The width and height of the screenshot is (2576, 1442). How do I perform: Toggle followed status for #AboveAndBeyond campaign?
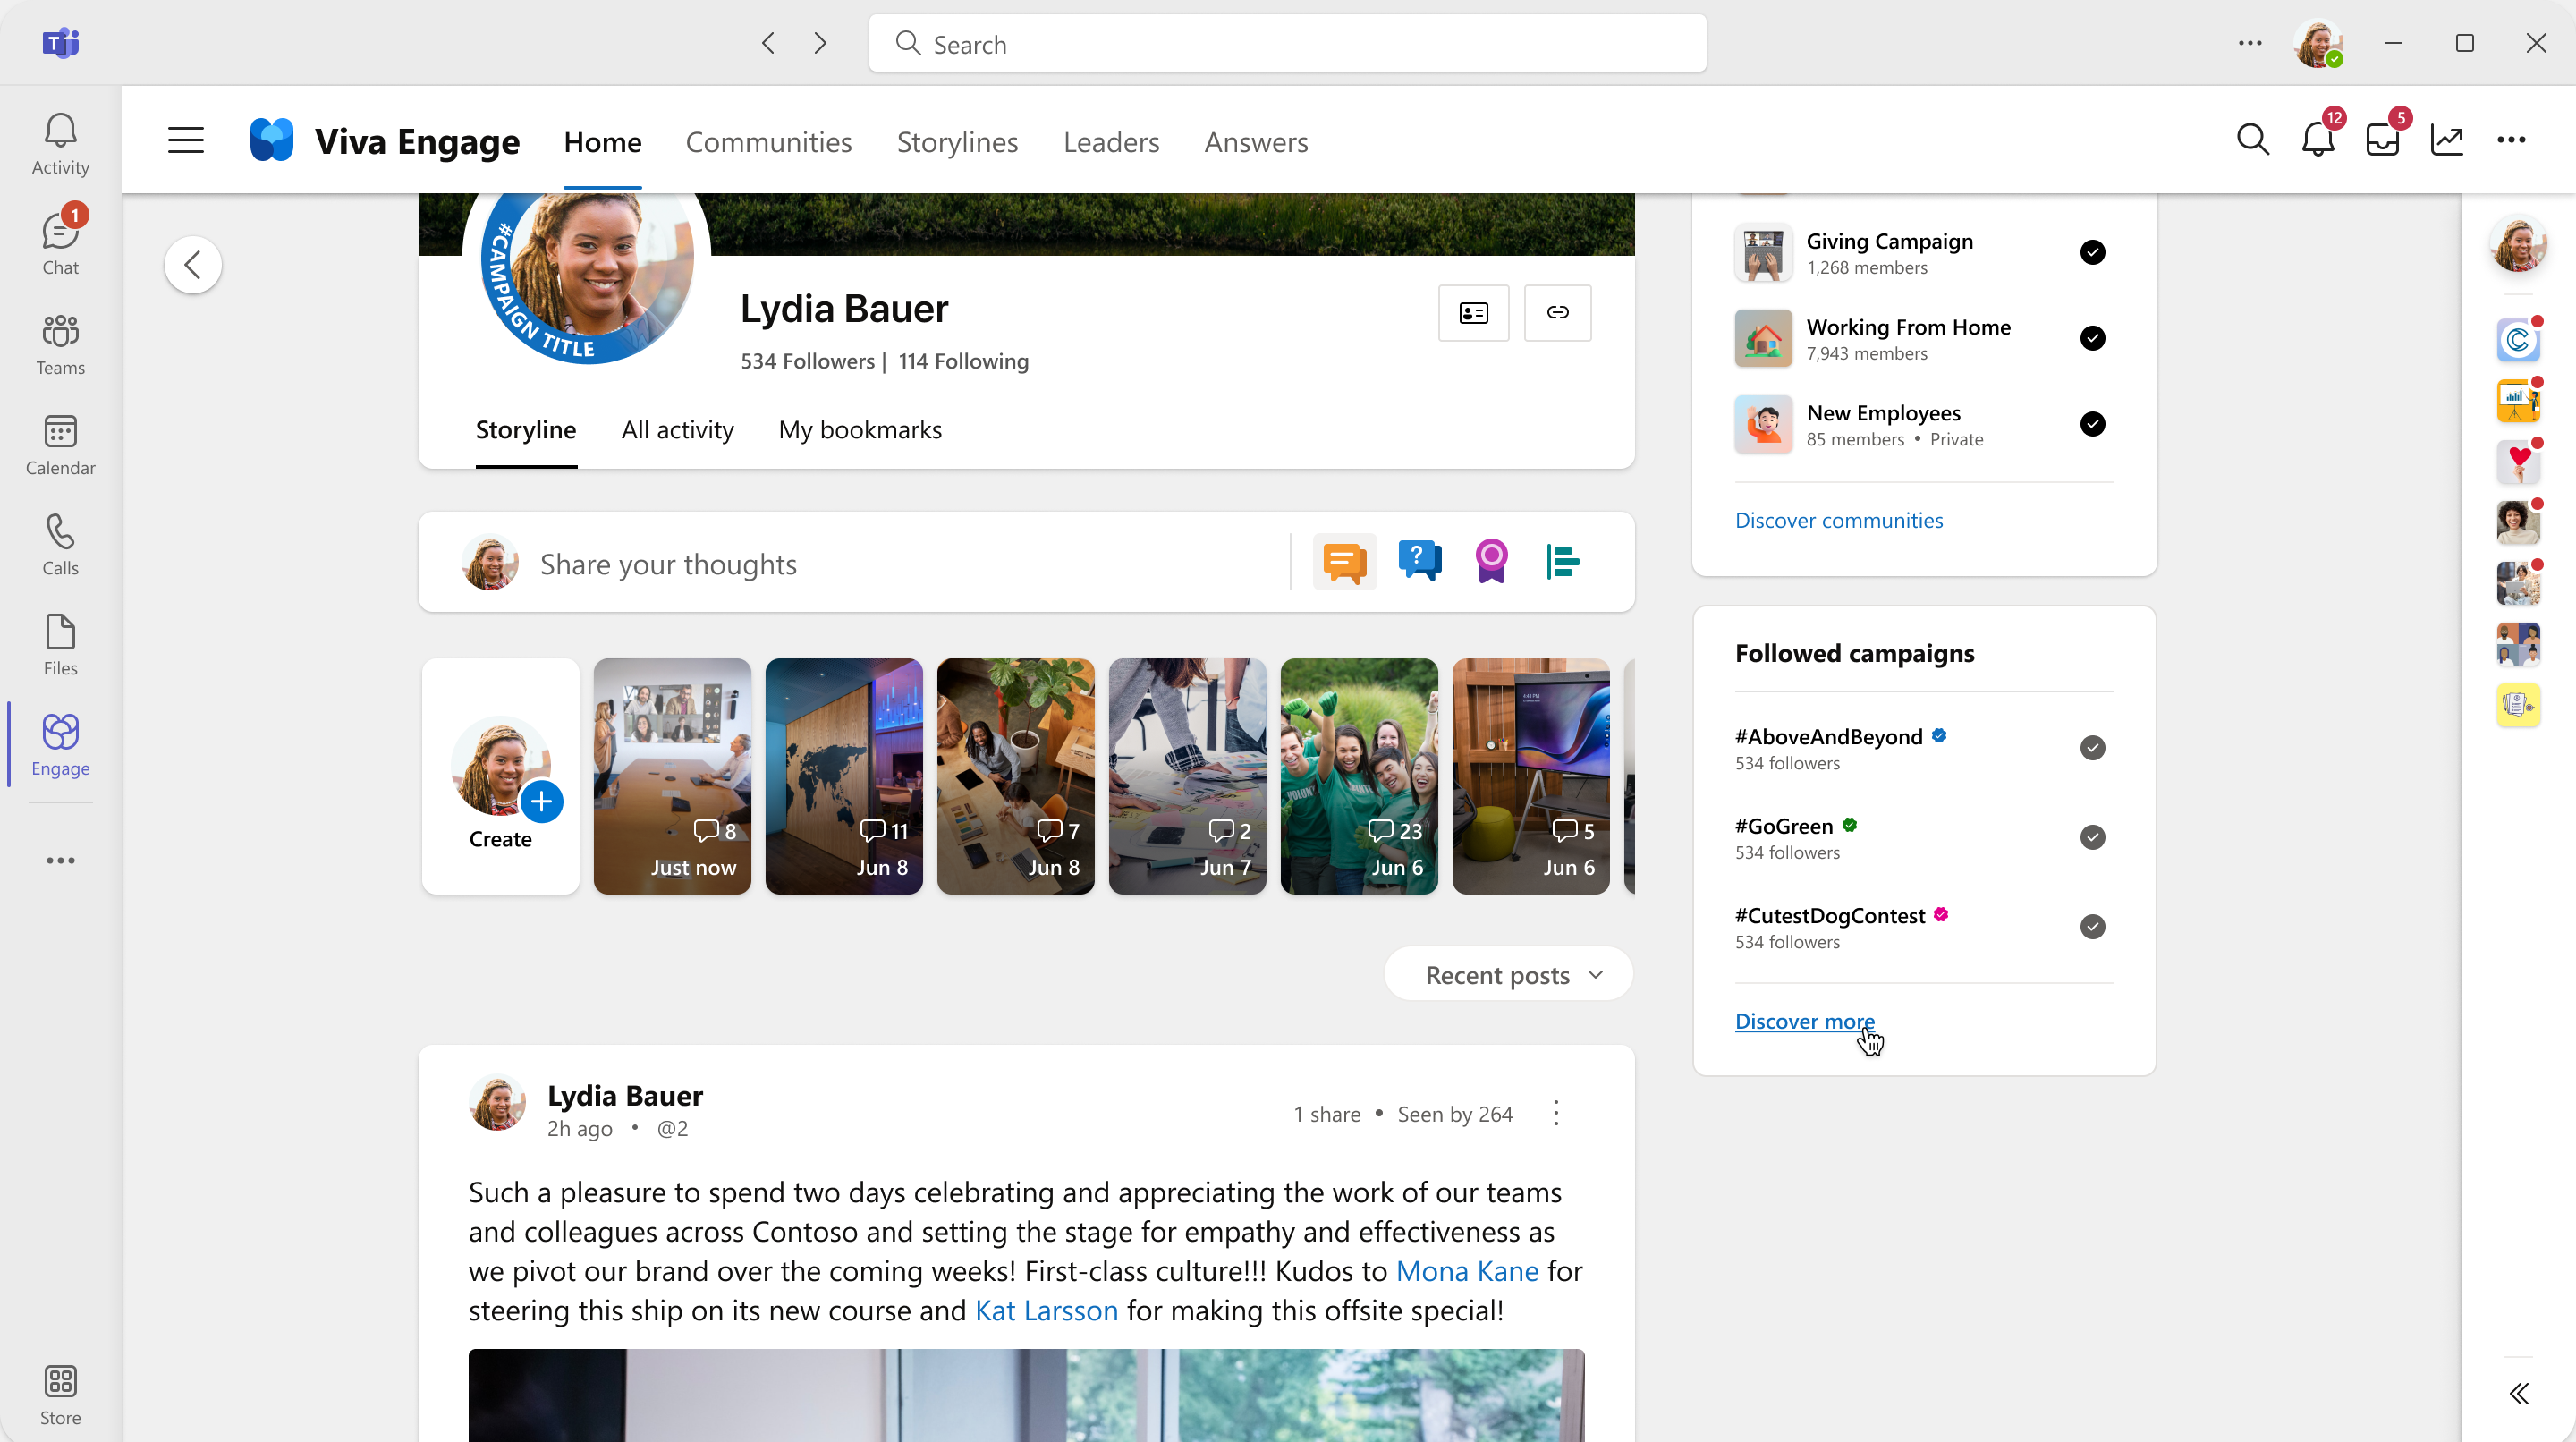tap(2093, 747)
